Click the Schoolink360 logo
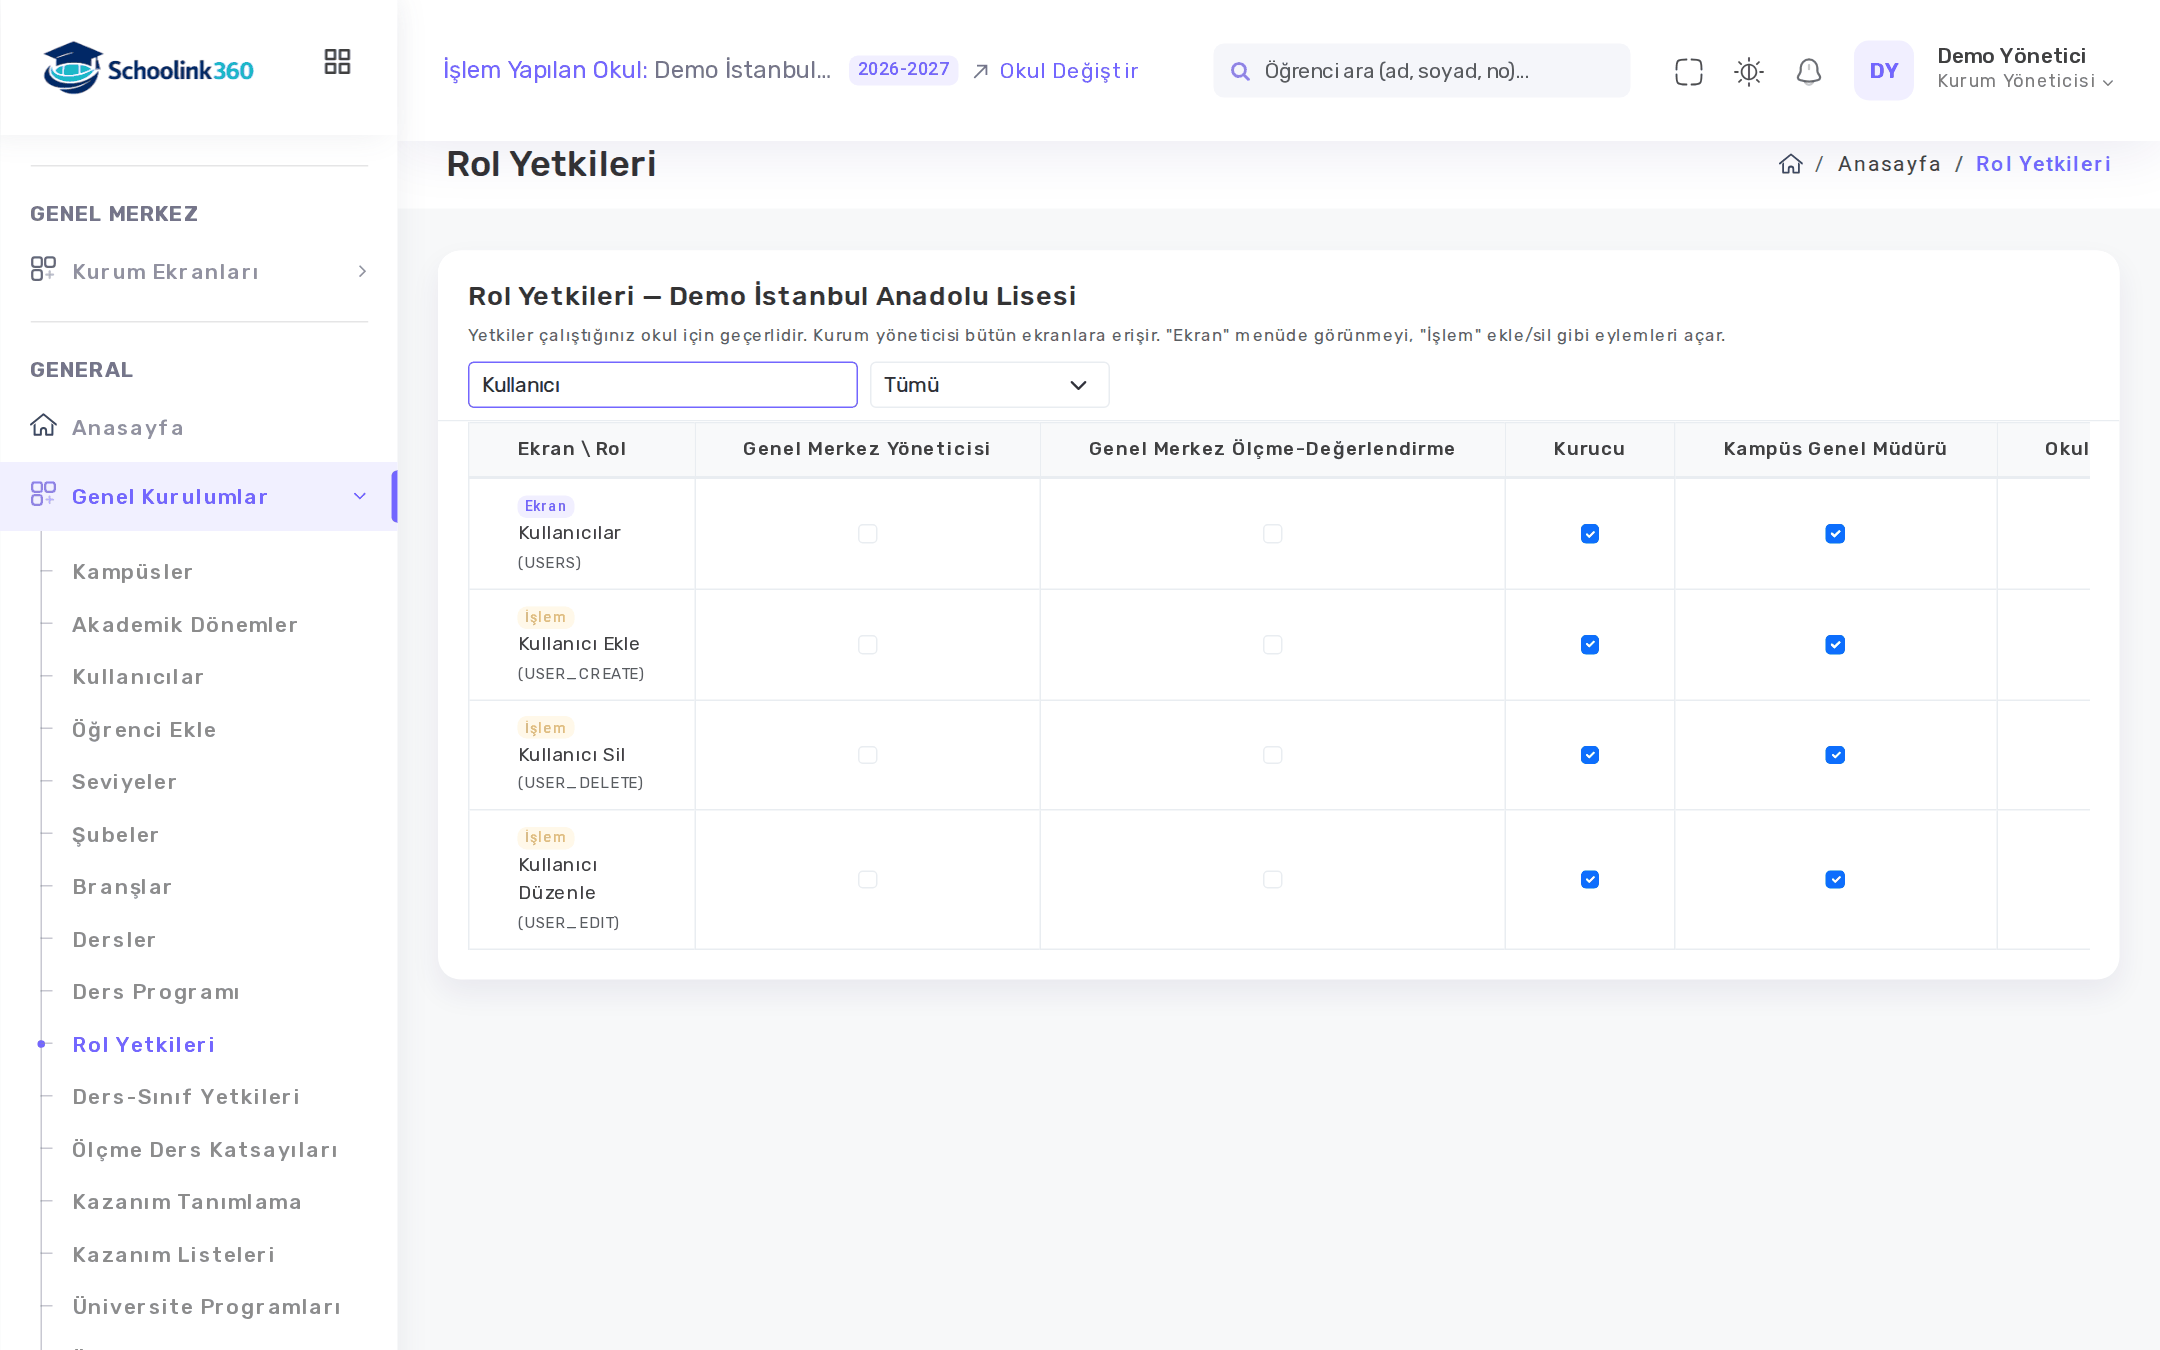2160x1350 pixels. pos(148,68)
